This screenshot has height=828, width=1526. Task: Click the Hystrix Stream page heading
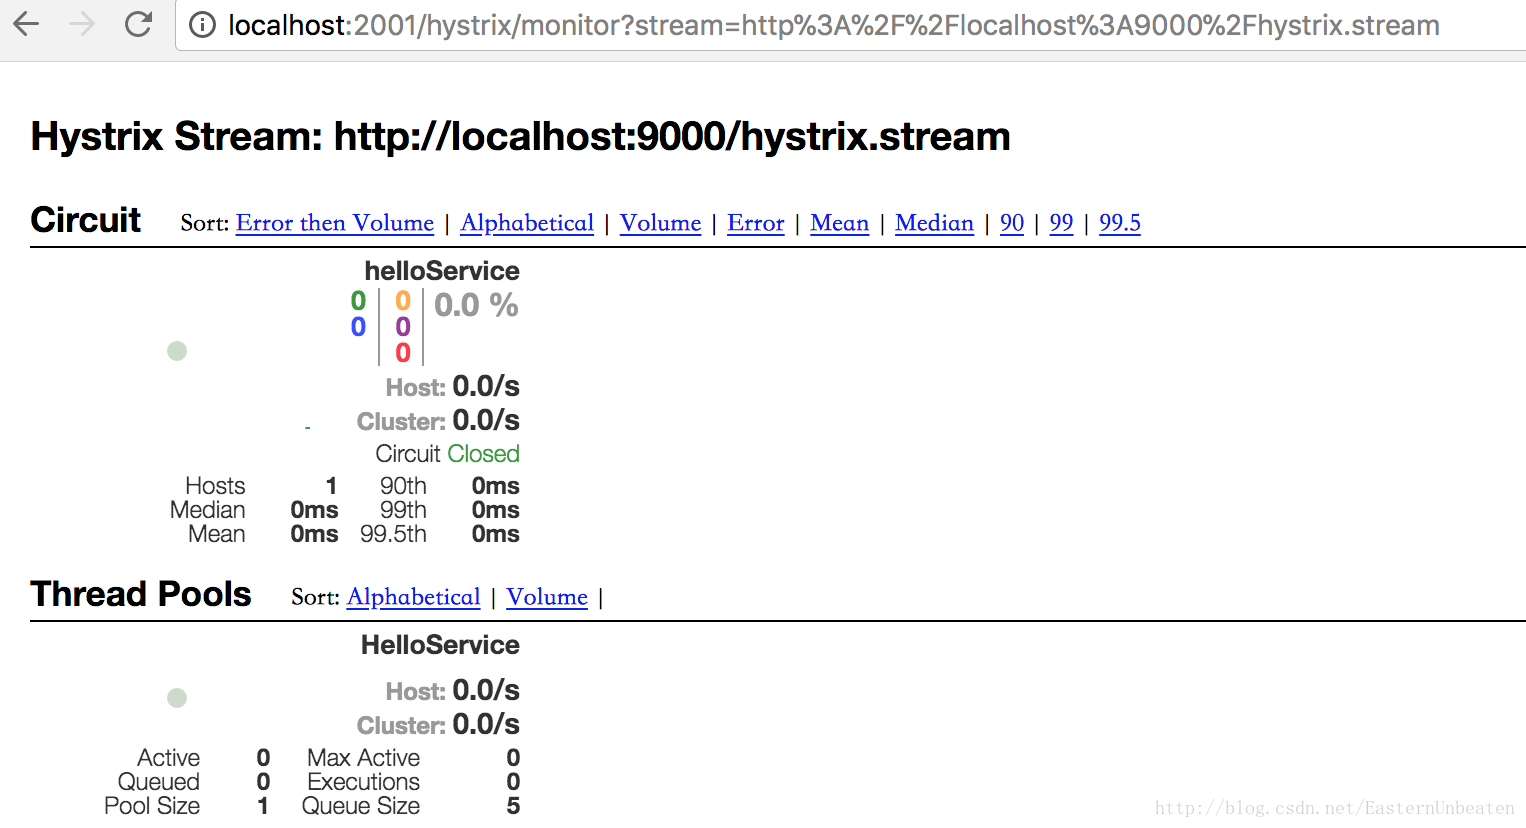(520, 137)
